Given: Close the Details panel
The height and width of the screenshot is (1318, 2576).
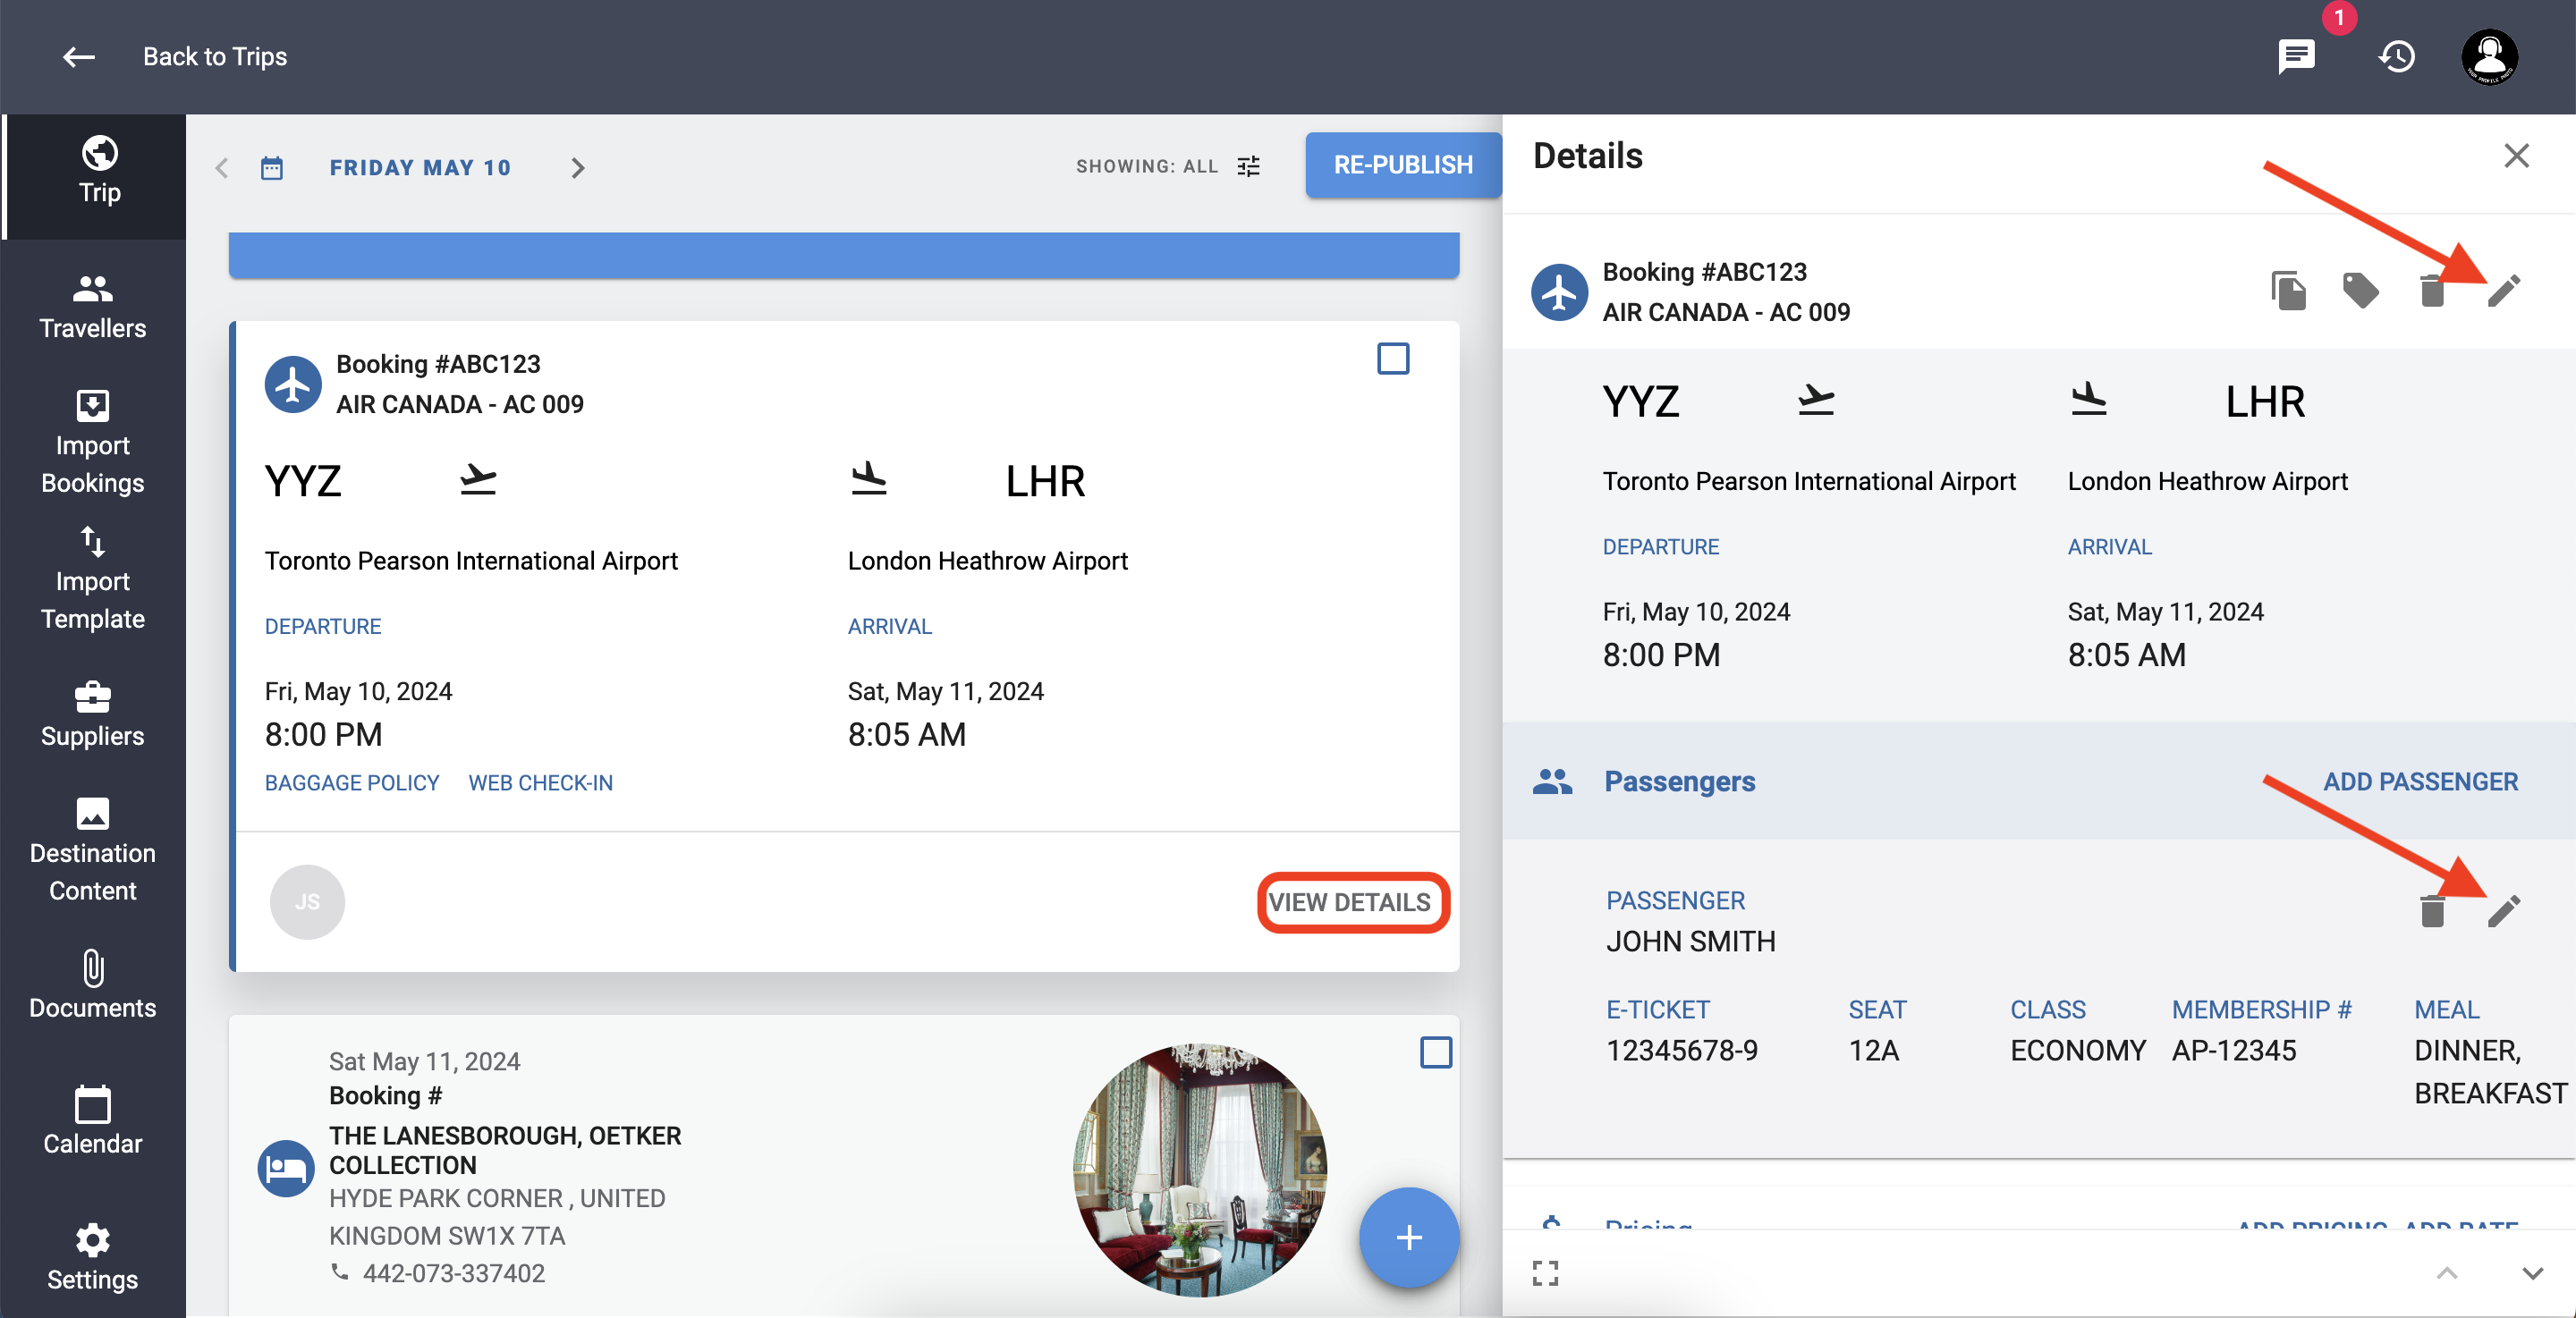Looking at the screenshot, I should click(2516, 156).
